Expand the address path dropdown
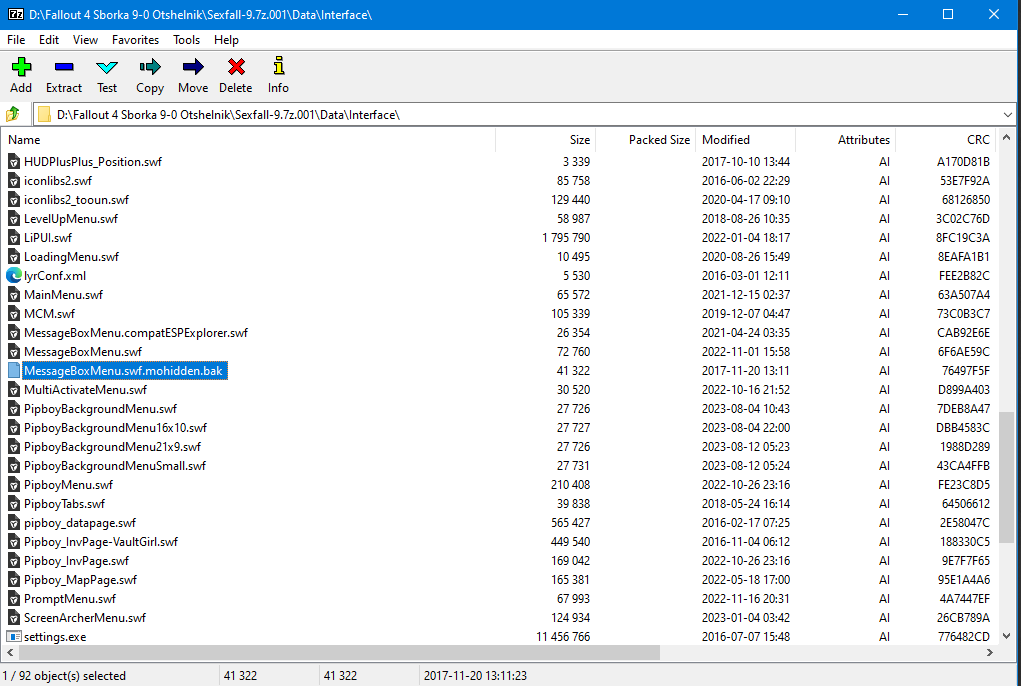 tap(1009, 114)
